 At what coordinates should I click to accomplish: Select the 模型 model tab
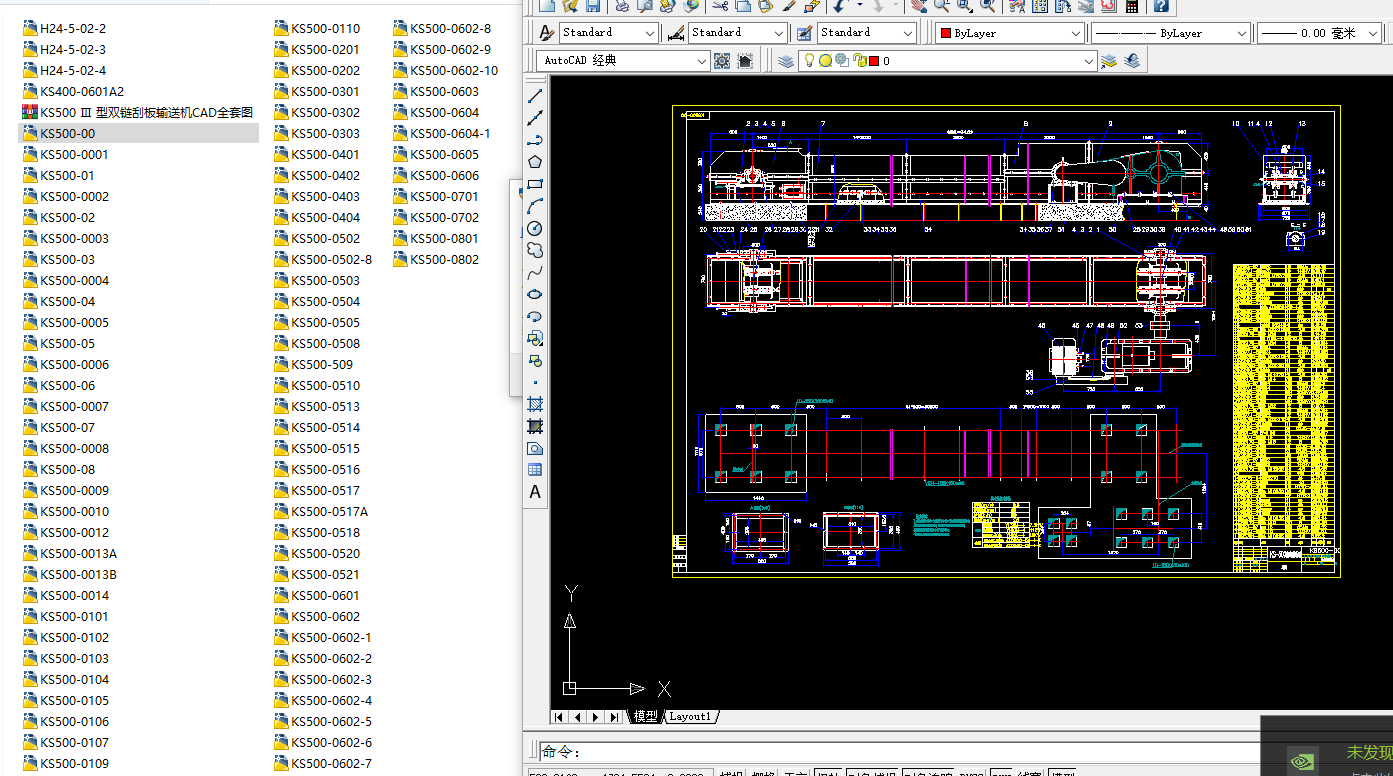[645, 717]
